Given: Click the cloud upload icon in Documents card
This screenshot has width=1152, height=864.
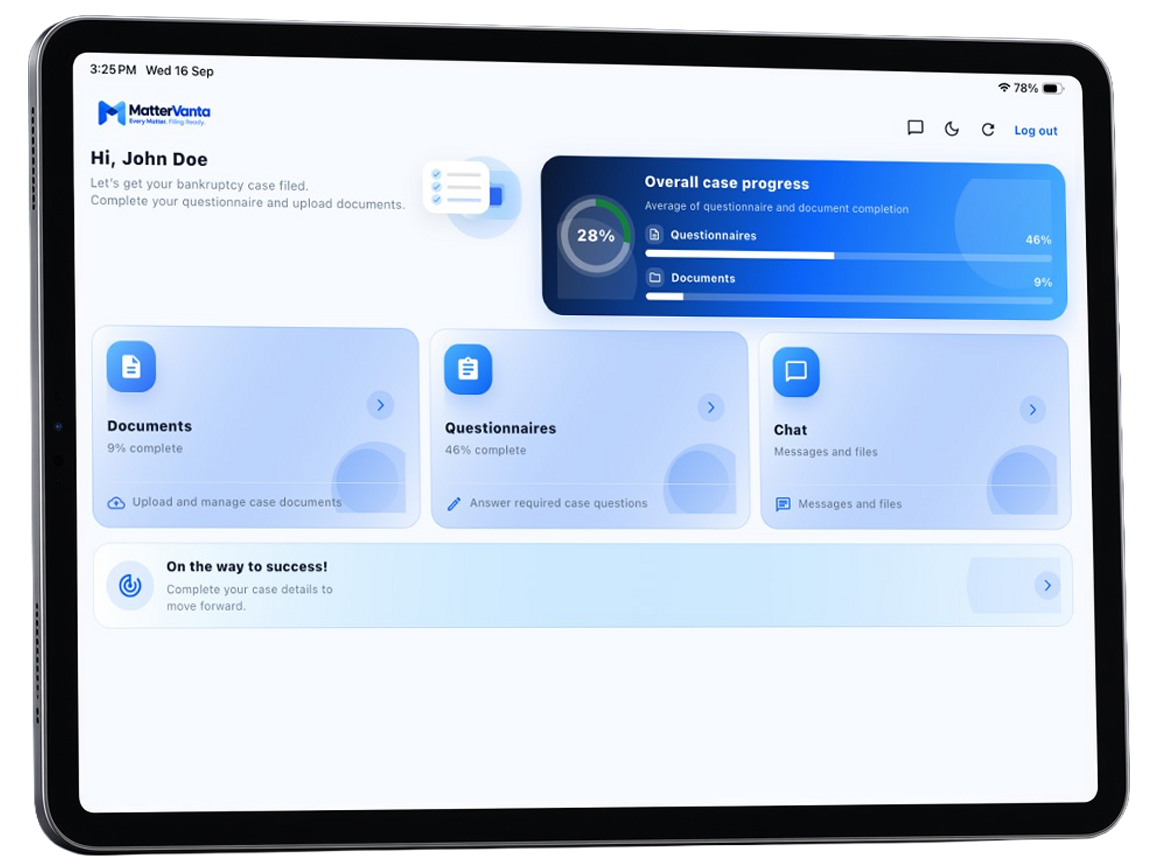Looking at the screenshot, I should point(116,503).
